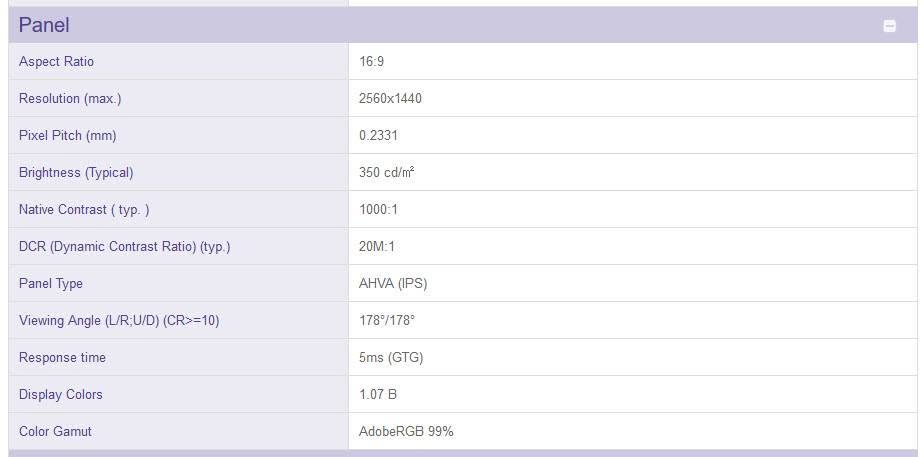Select the Panel Type label
The width and height of the screenshot is (924, 457).
tap(51, 284)
